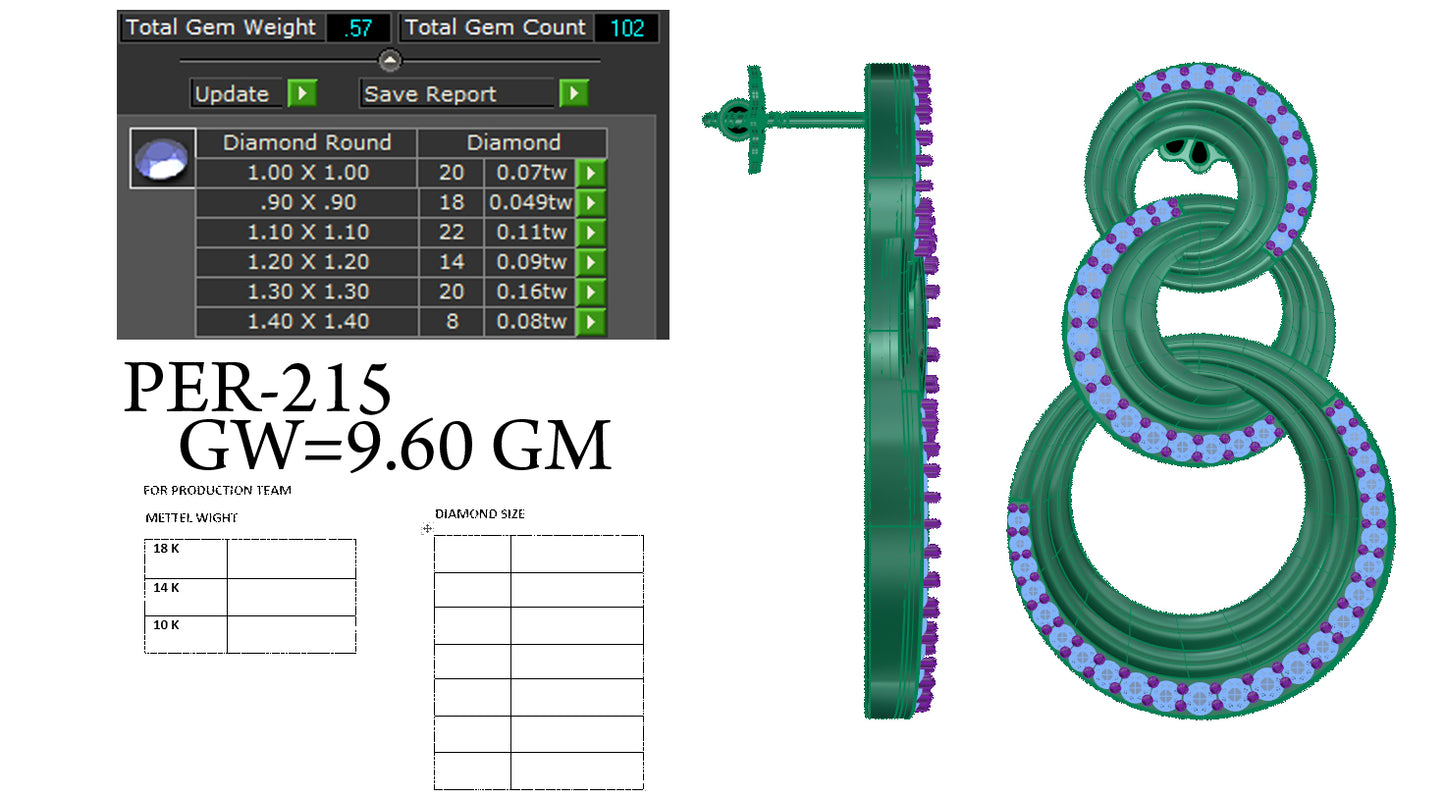
Task: Click the green arrow beside Update
Action: (302, 93)
